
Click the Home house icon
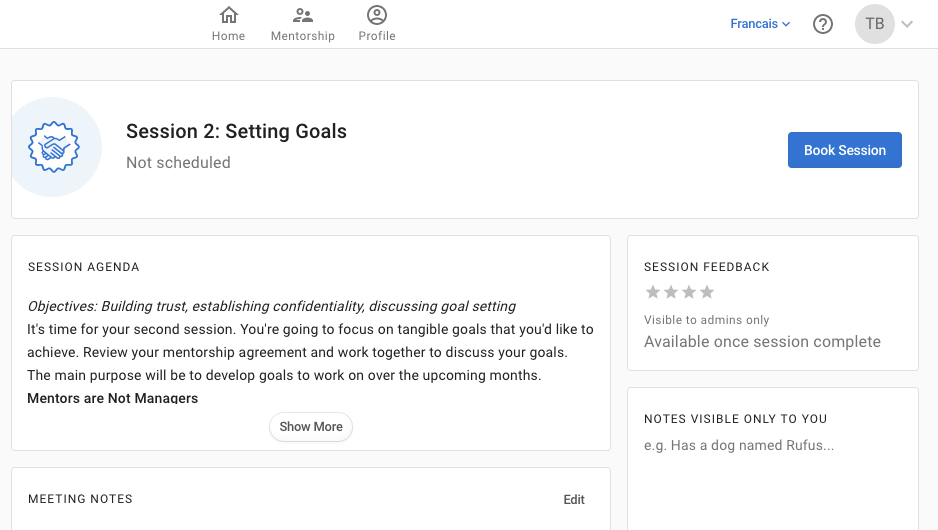tap(228, 15)
